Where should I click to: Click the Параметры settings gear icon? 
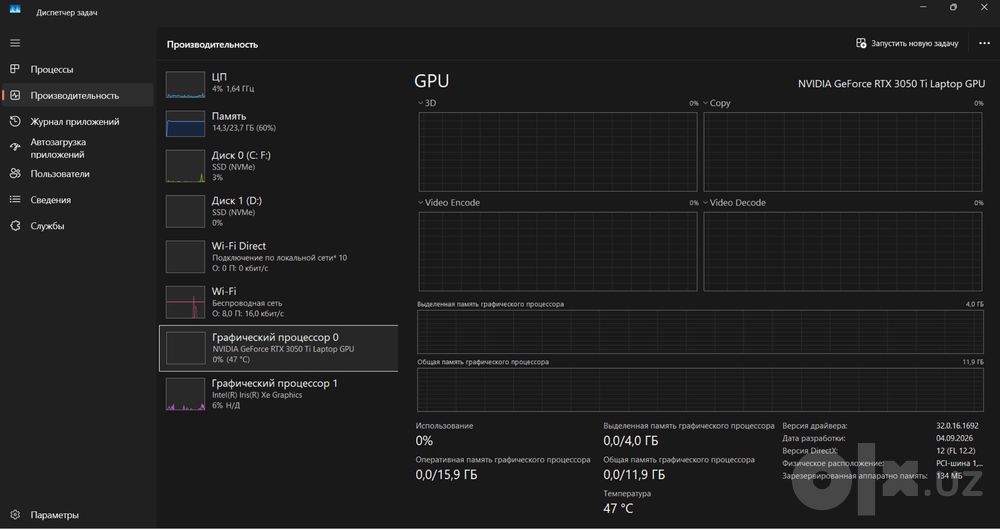coord(15,514)
